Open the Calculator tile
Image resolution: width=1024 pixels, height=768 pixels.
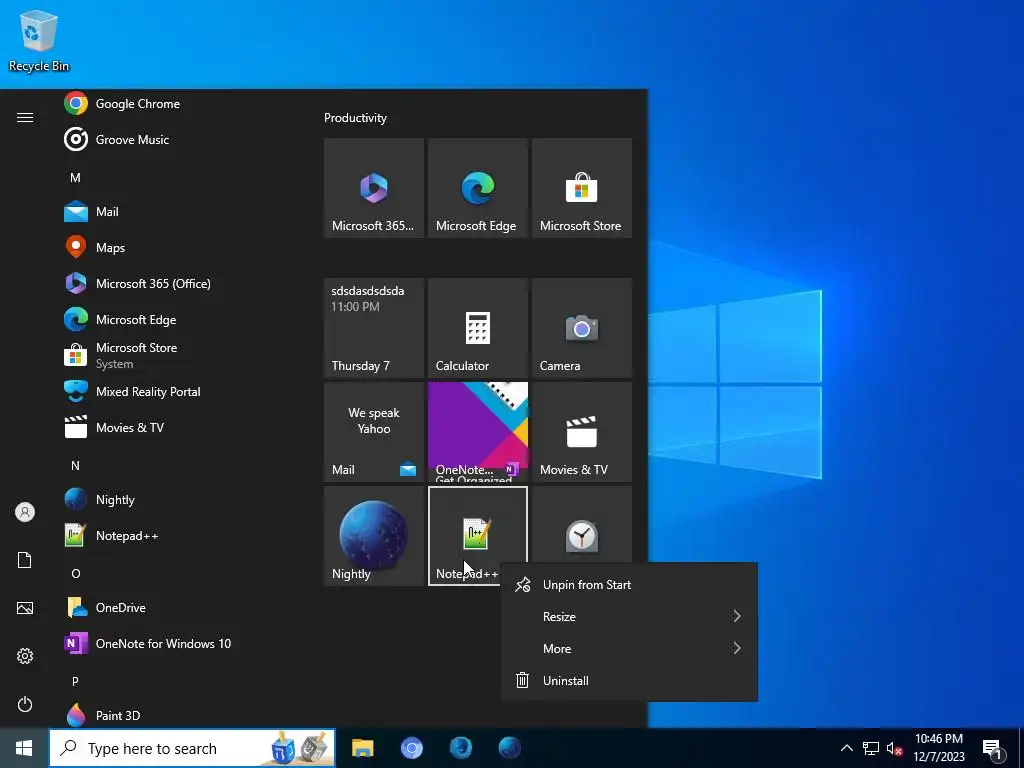pos(477,328)
